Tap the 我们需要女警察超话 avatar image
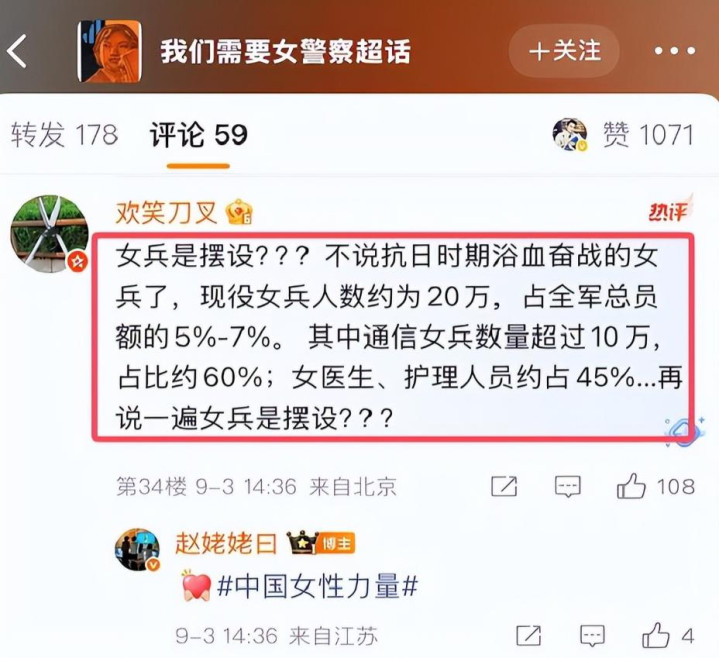This screenshot has height=658, width=719. 109,51
